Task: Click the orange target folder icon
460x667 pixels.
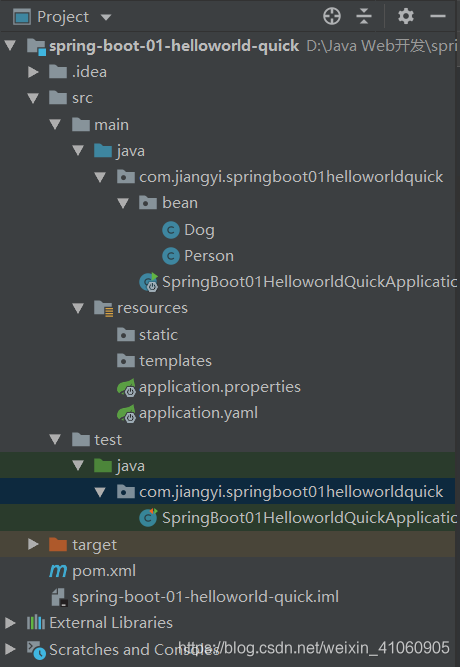Action: [58, 544]
